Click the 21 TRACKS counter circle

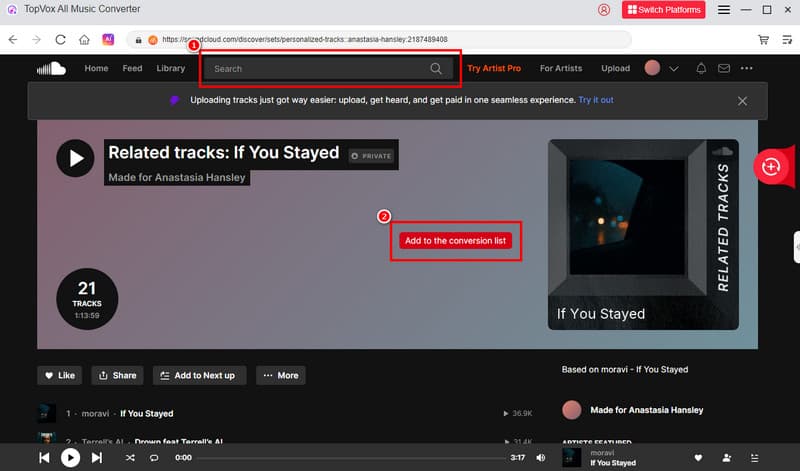pyautogui.click(x=87, y=299)
